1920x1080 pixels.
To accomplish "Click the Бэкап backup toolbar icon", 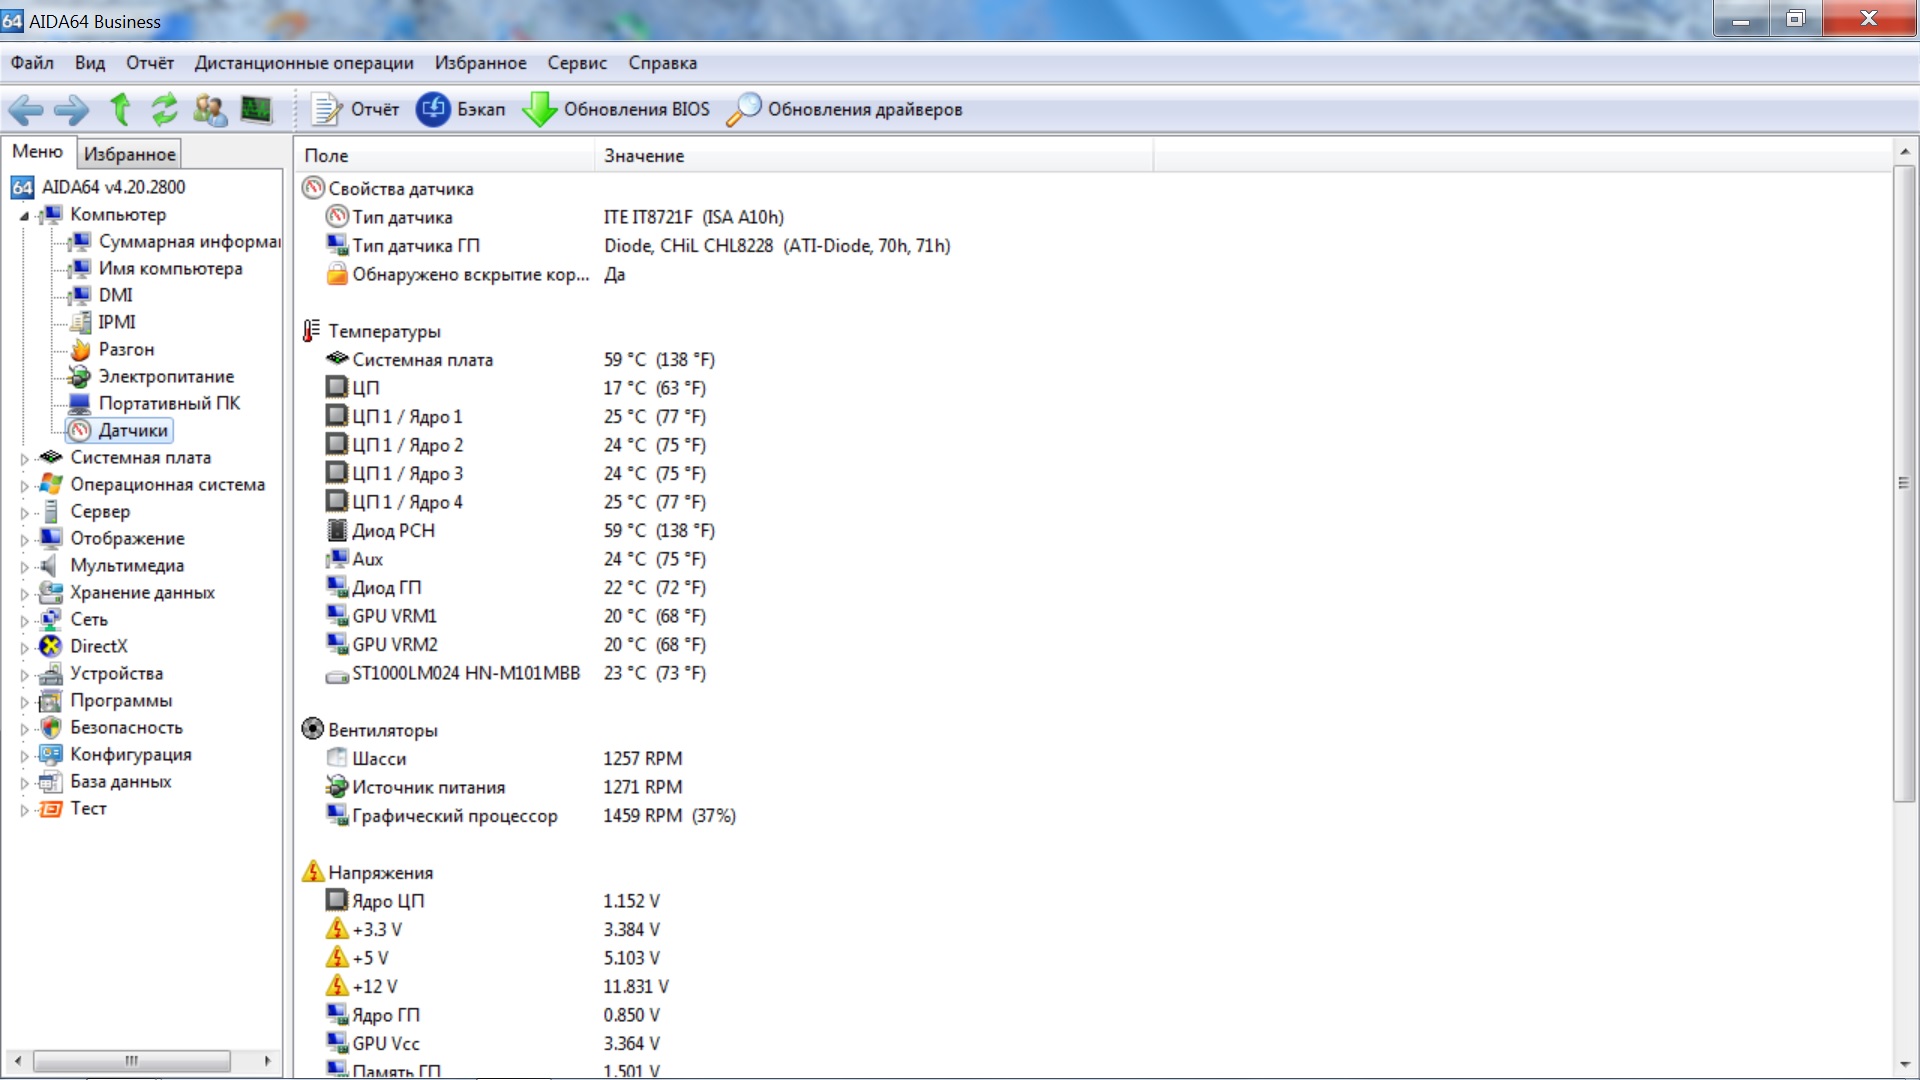I will click(434, 109).
